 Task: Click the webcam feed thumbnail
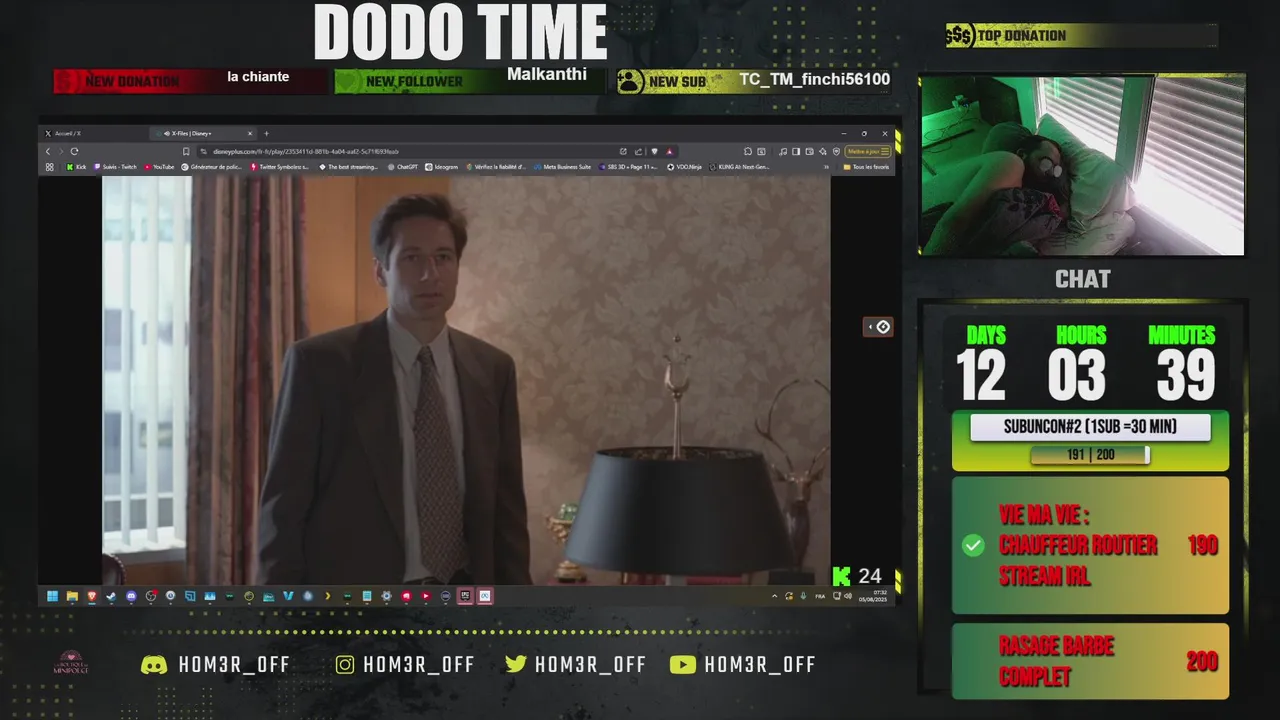tap(1082, 165)
